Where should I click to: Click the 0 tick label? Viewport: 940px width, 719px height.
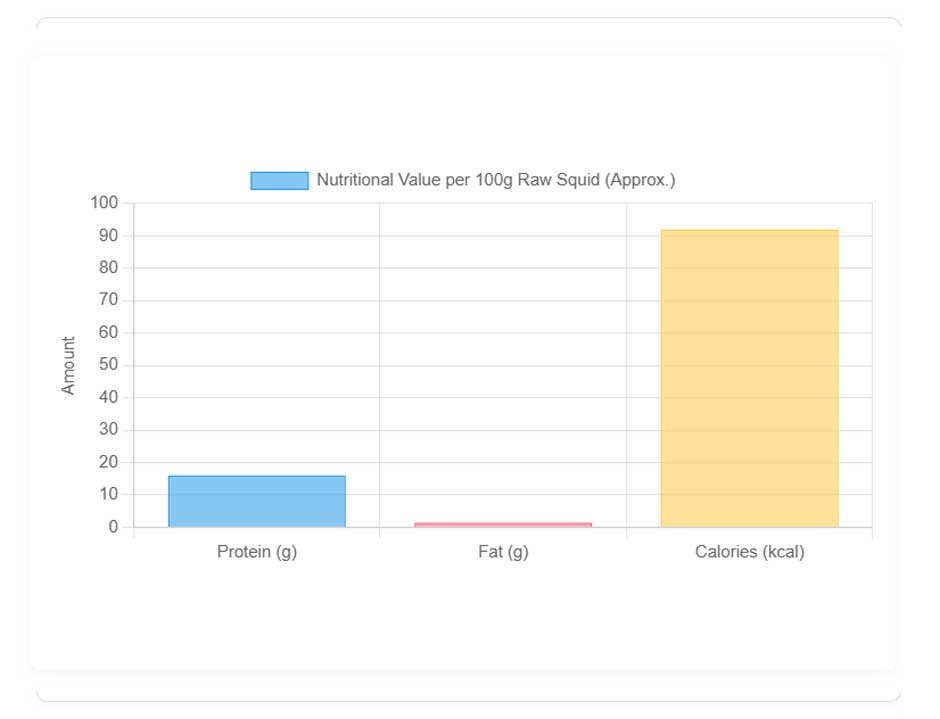point(113,527)
